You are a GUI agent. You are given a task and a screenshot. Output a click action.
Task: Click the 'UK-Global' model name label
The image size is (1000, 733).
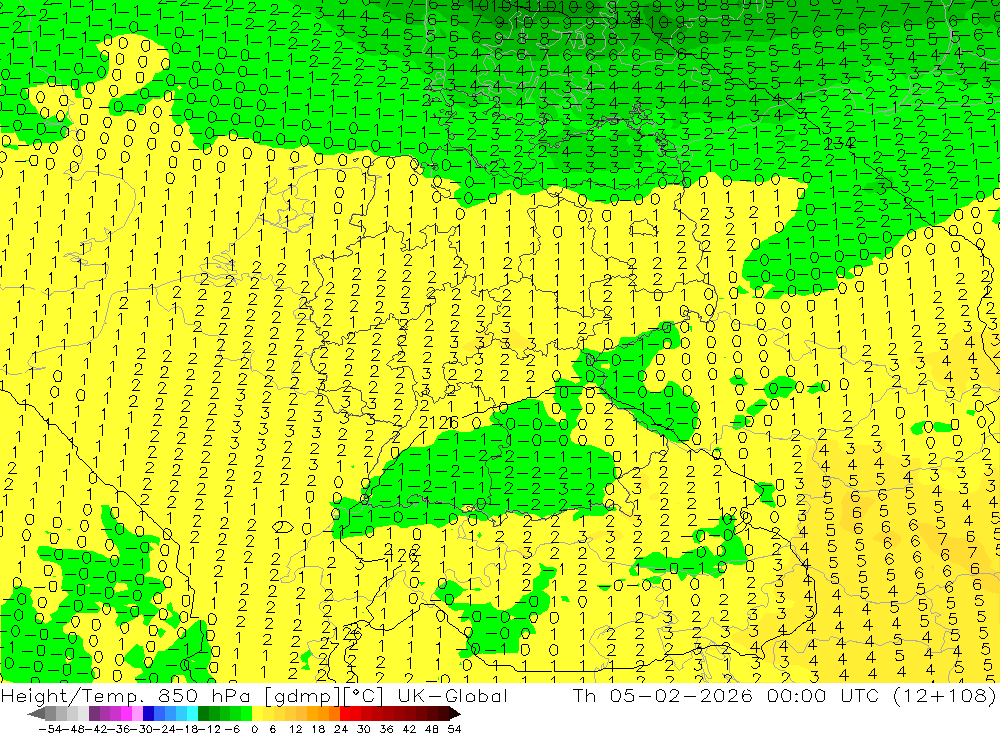coord(452,696)
